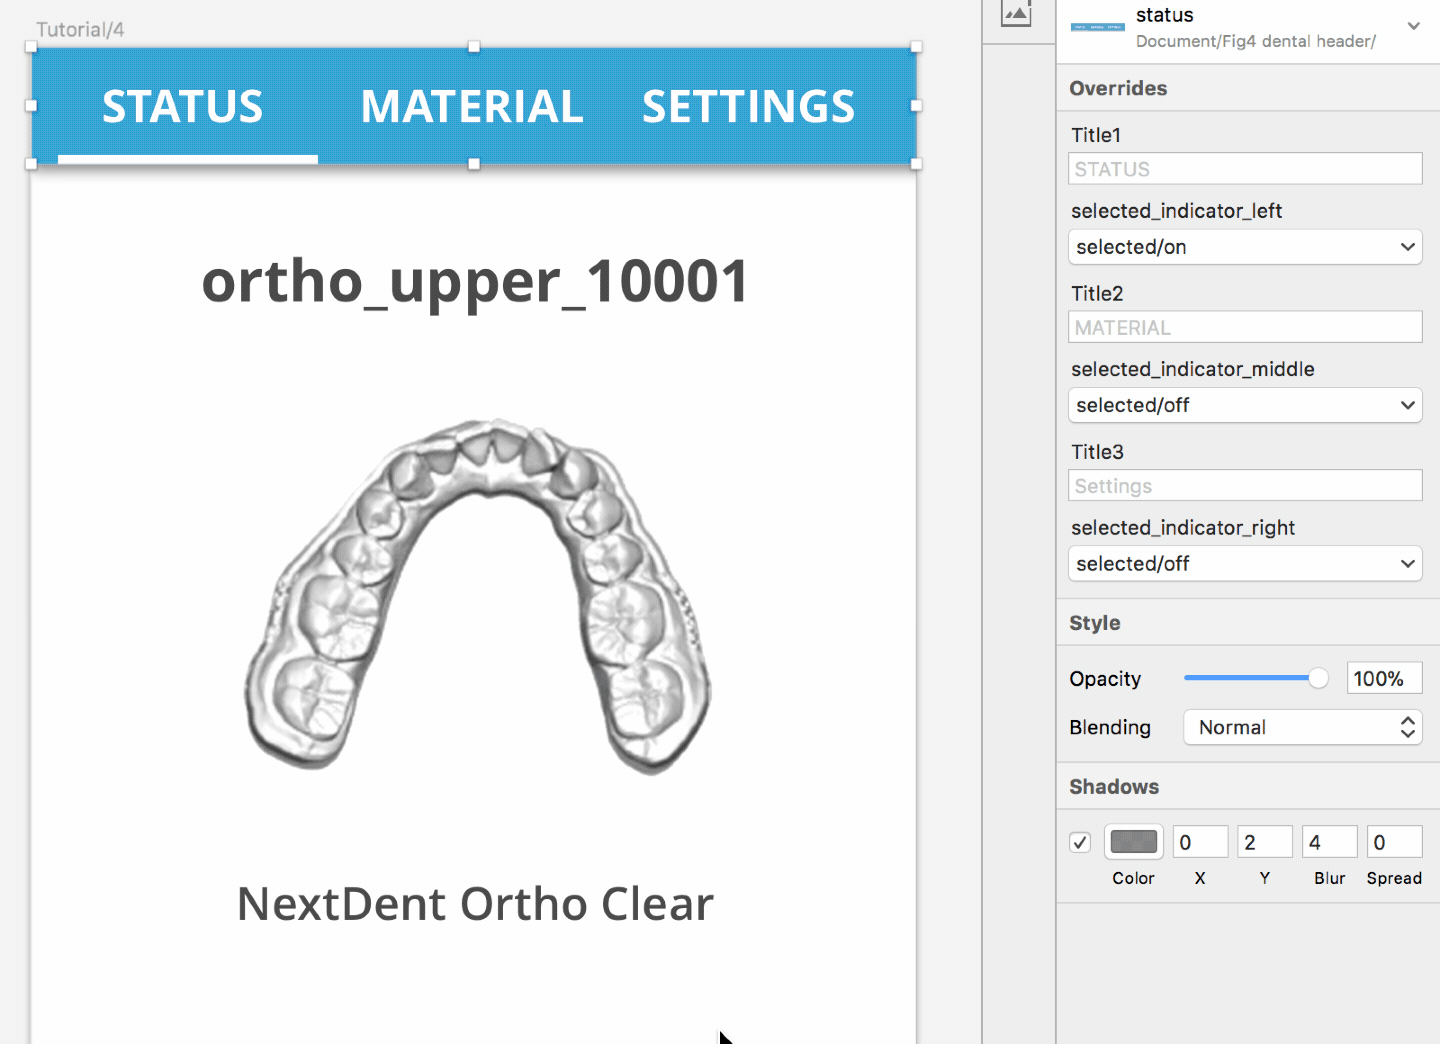Screen dimensions: 1440x1044
Task: Open the selected_indicator_left dropdown
Action: point(1245,247)
